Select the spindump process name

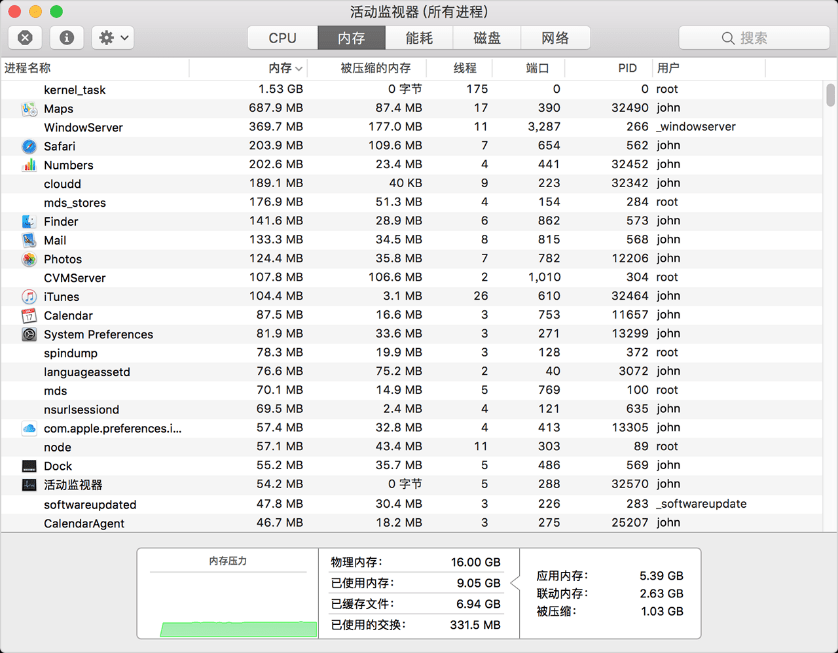click(71, 353)
